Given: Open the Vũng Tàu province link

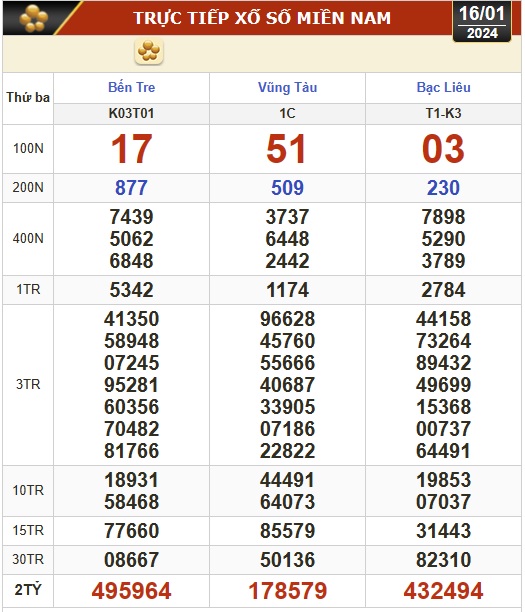Looking at the screenshot, I should point(287,87).
